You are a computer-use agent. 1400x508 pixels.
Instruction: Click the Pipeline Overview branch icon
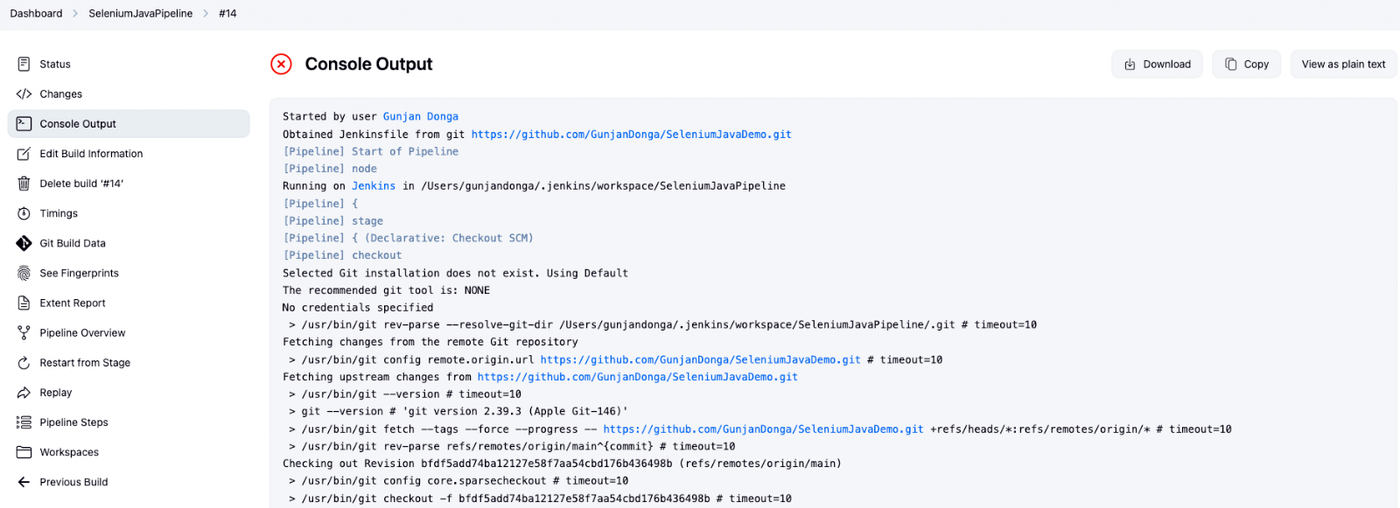click(24, 333)
